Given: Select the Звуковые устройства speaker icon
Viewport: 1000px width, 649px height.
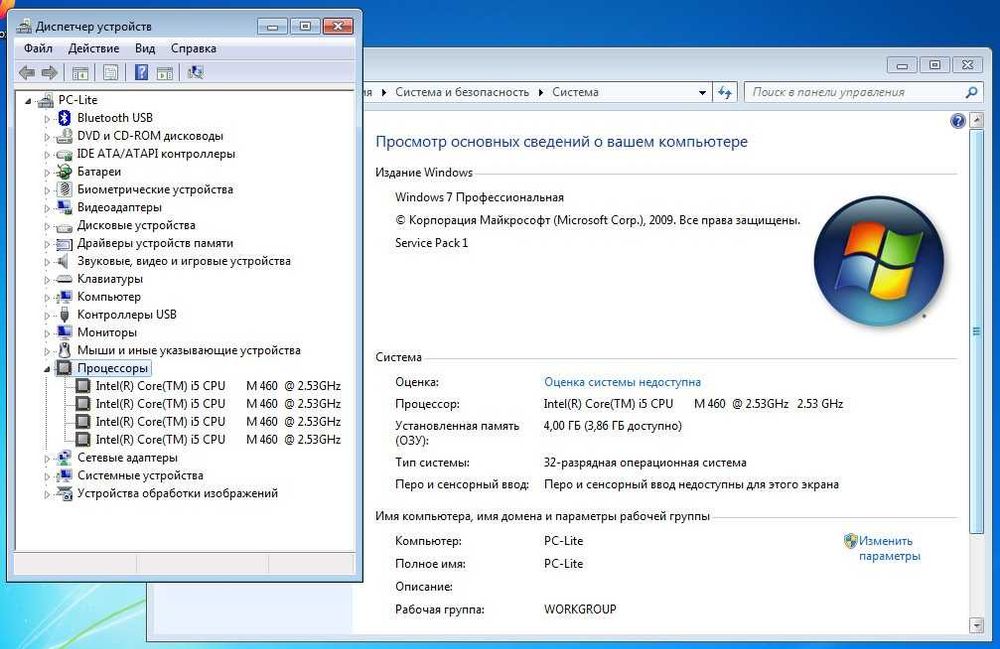Looking at the screenshot, I should (x=63, y=261).
